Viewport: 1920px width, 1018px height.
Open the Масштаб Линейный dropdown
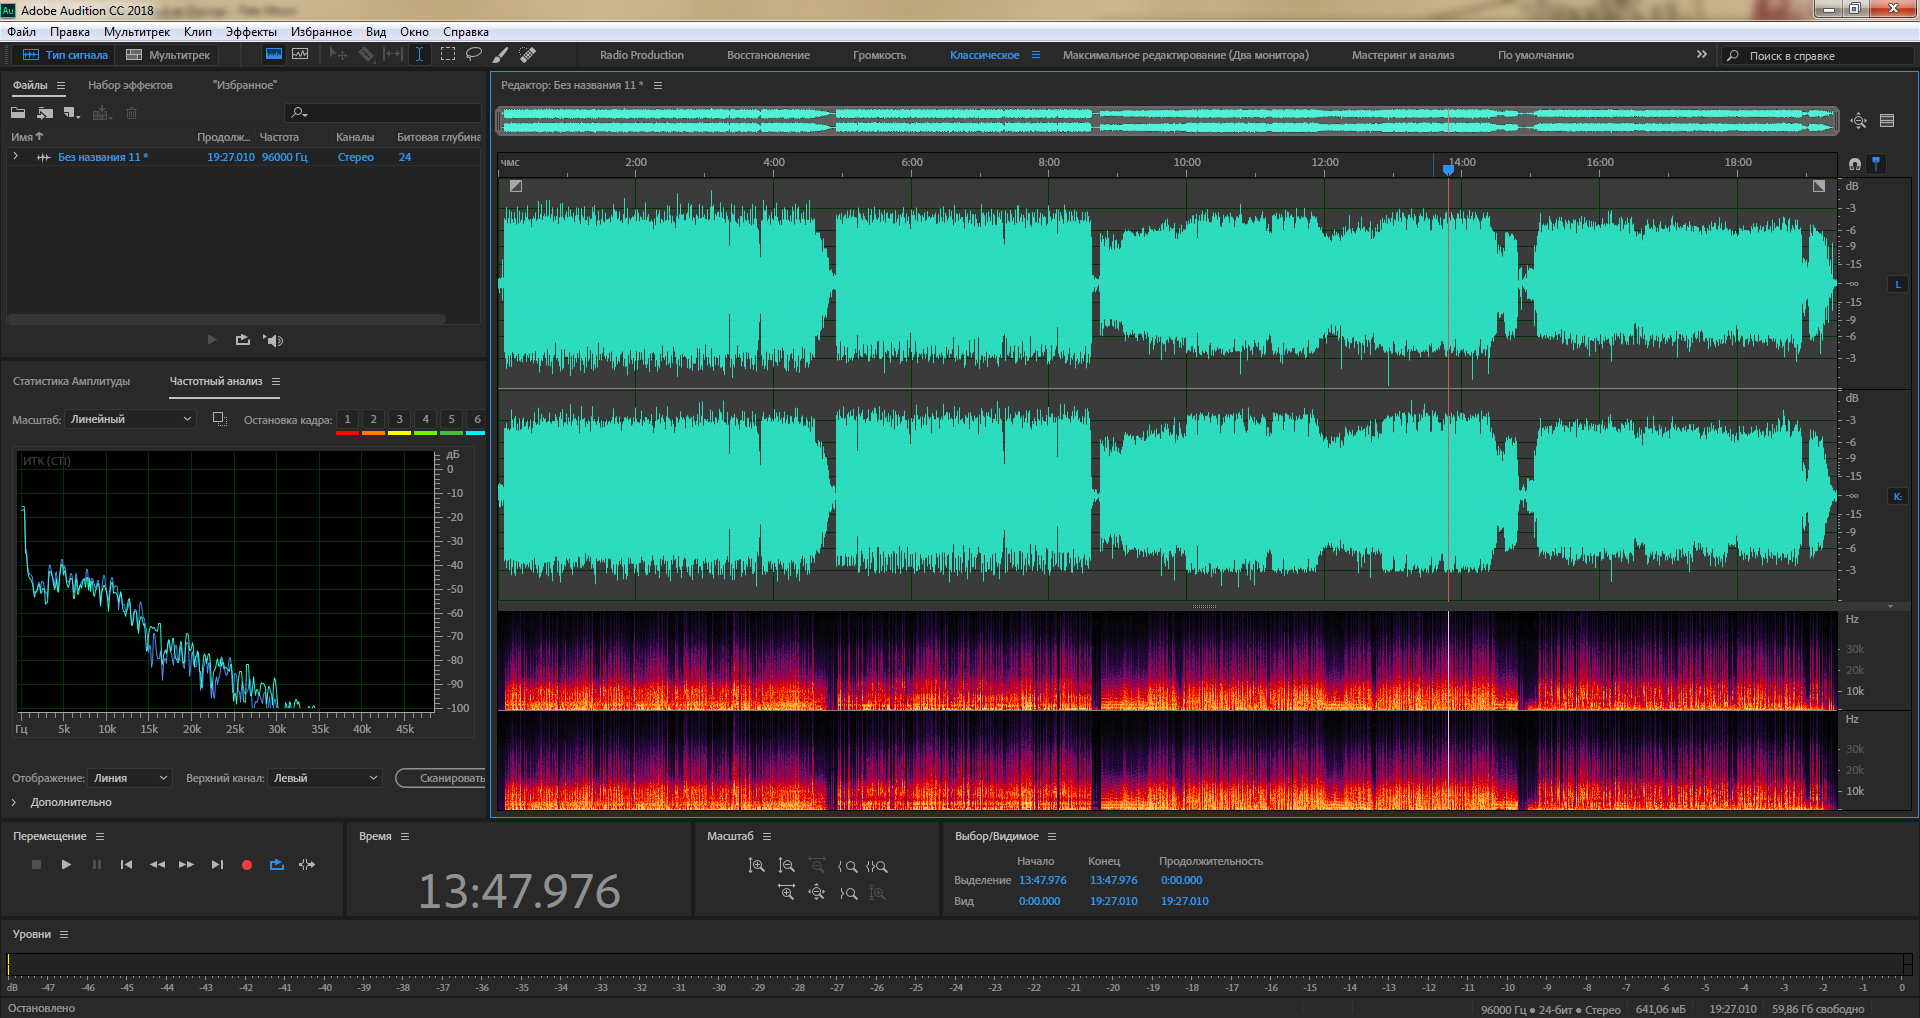click(131, 419)
